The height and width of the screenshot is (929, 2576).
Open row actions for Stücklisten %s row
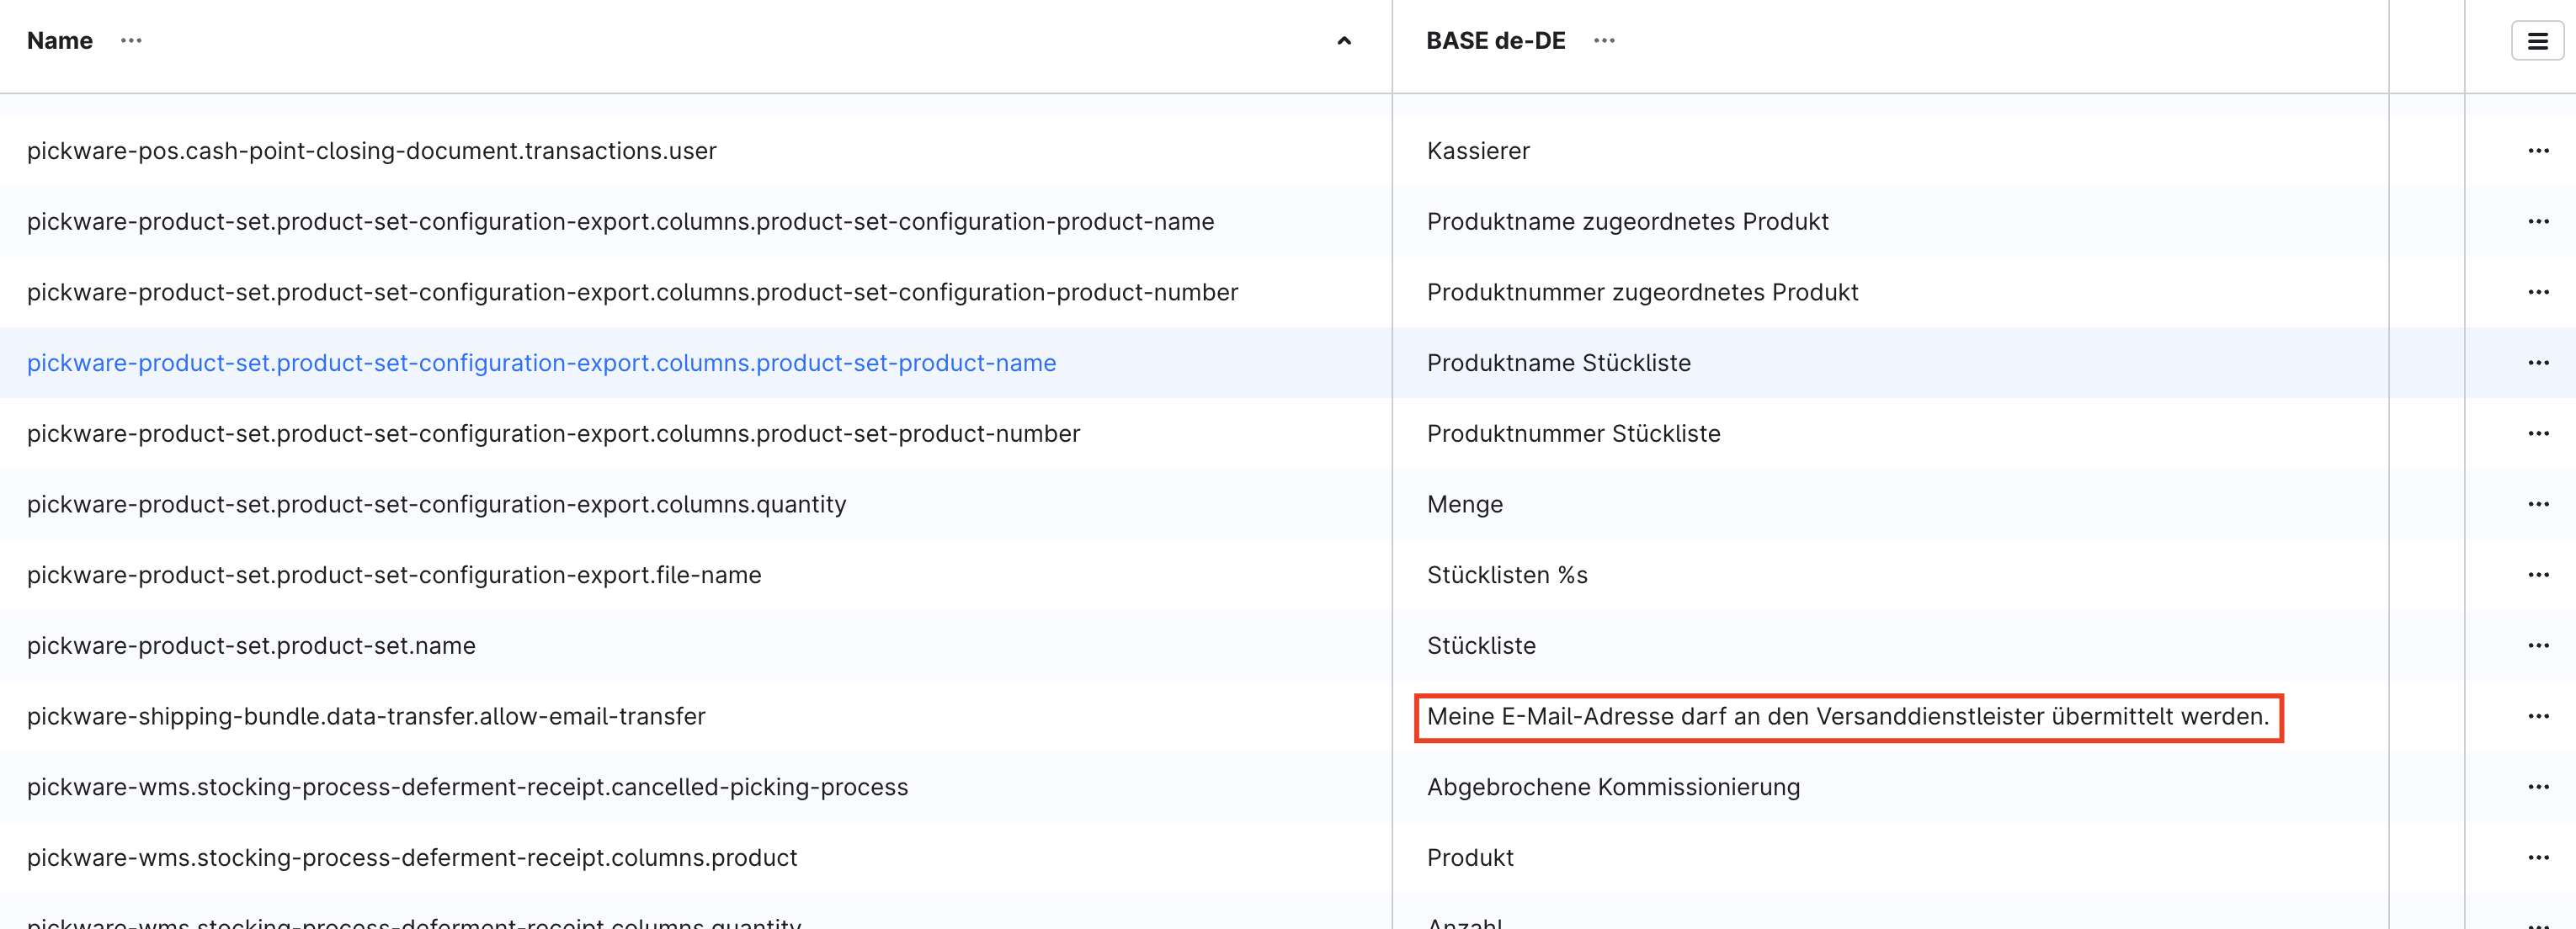click(2538, 575)
